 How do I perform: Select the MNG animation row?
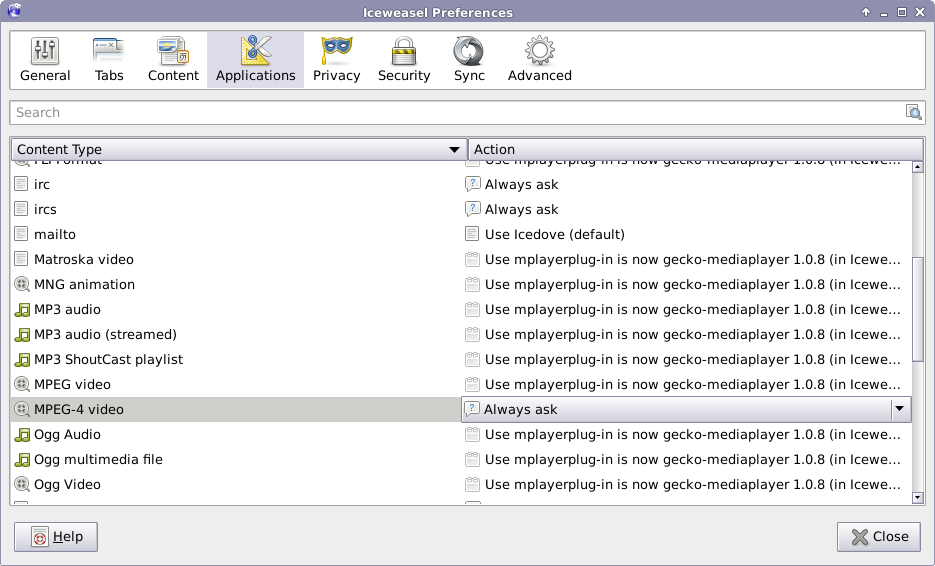click(461, 284)
